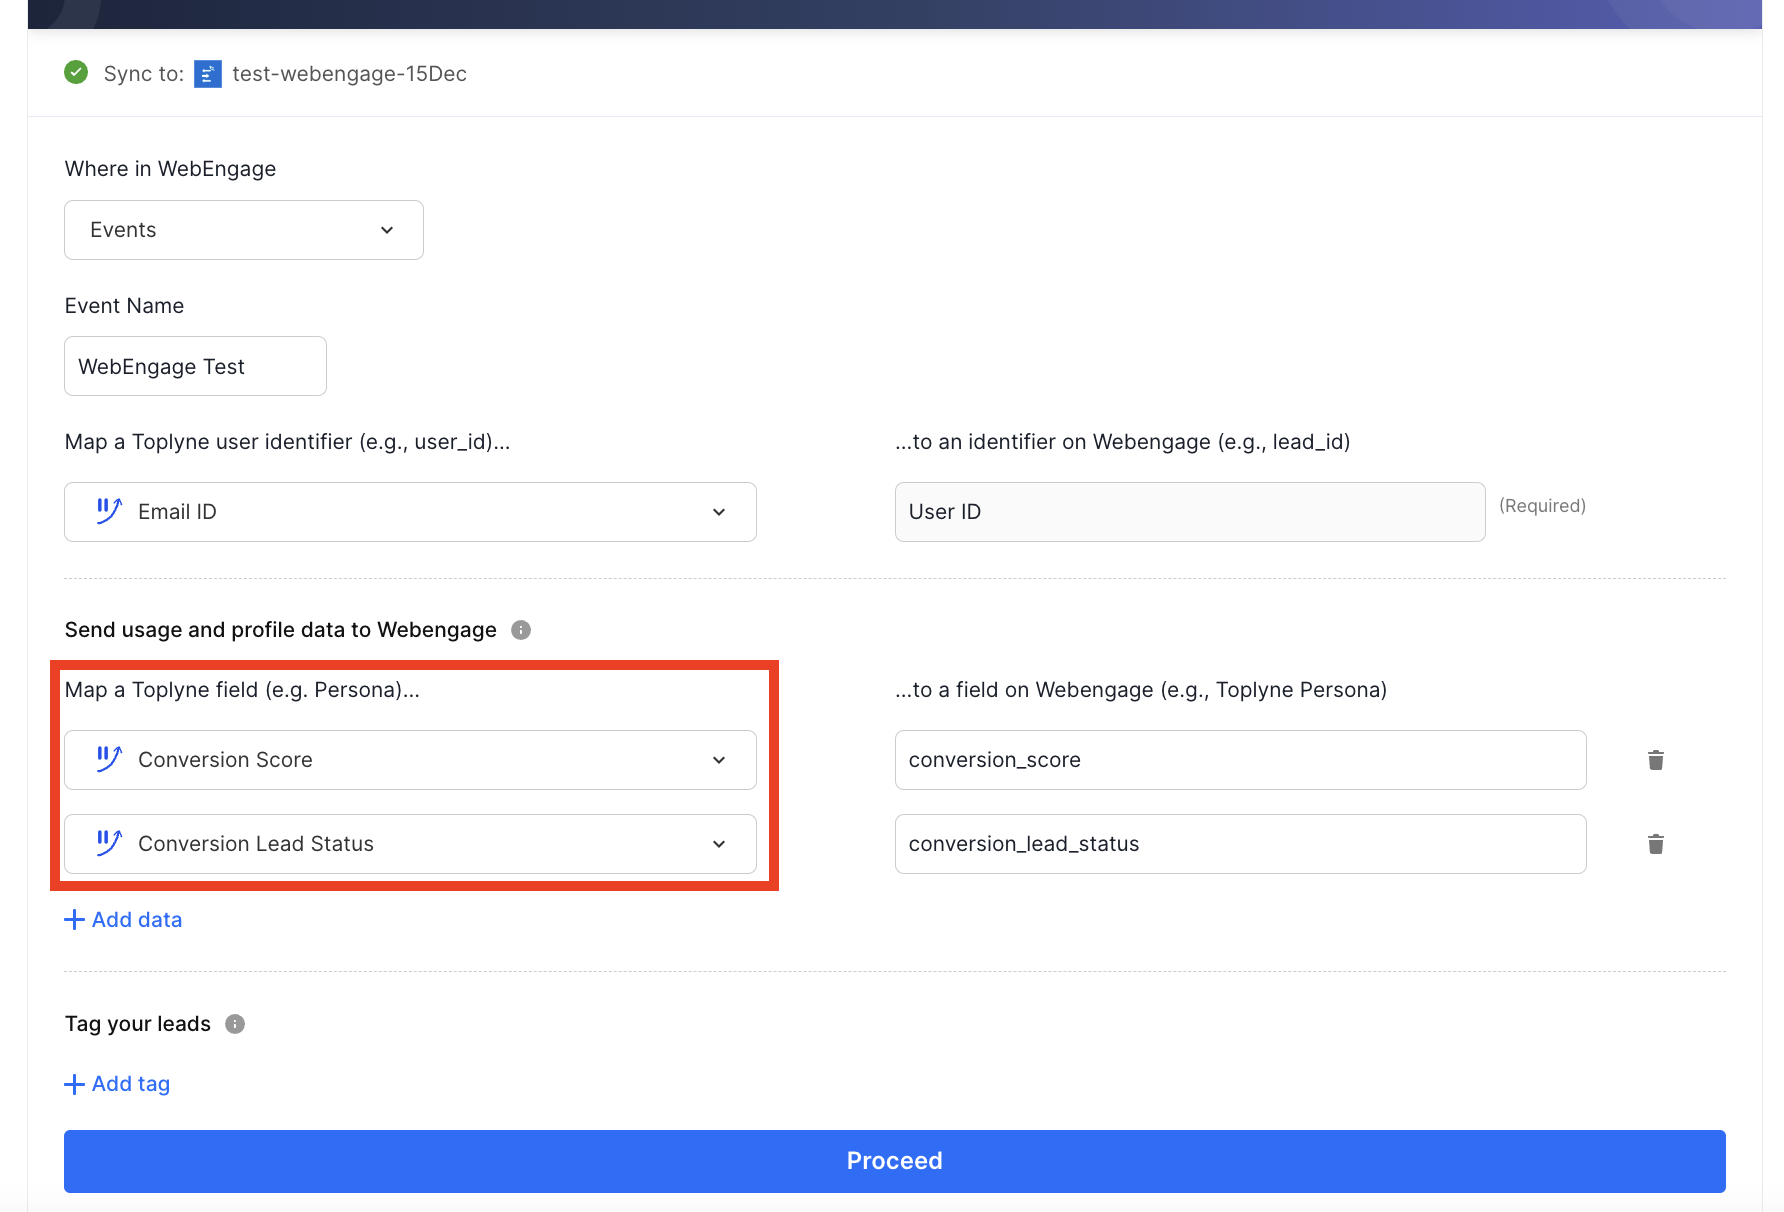The image size is (1784, 1212).
Task: Click the Toplyne logo in Email ID dropdown
Action: pos(109,511)
